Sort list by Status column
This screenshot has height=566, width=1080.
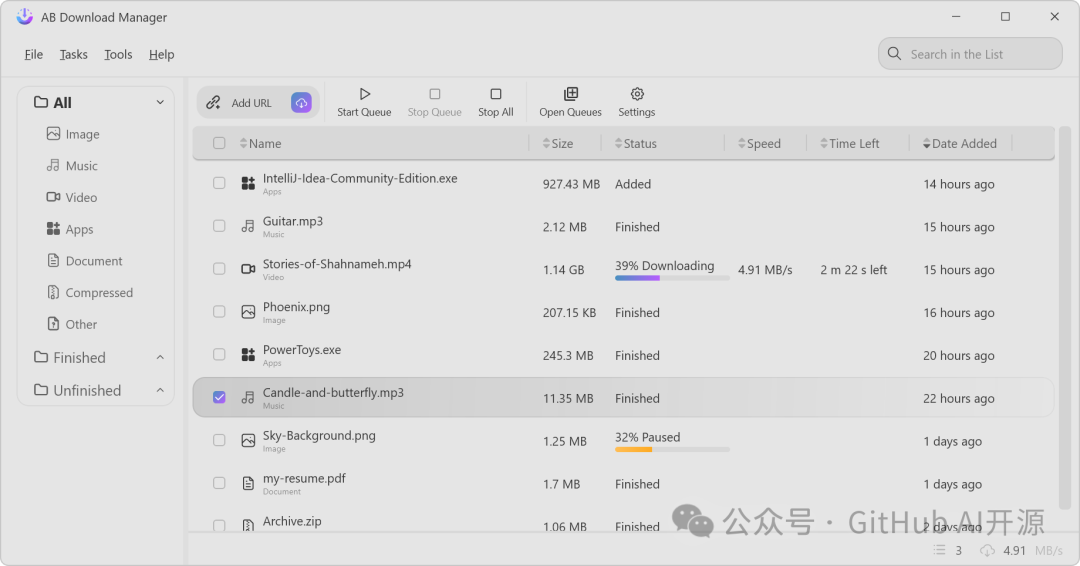[x=635, y=143]
